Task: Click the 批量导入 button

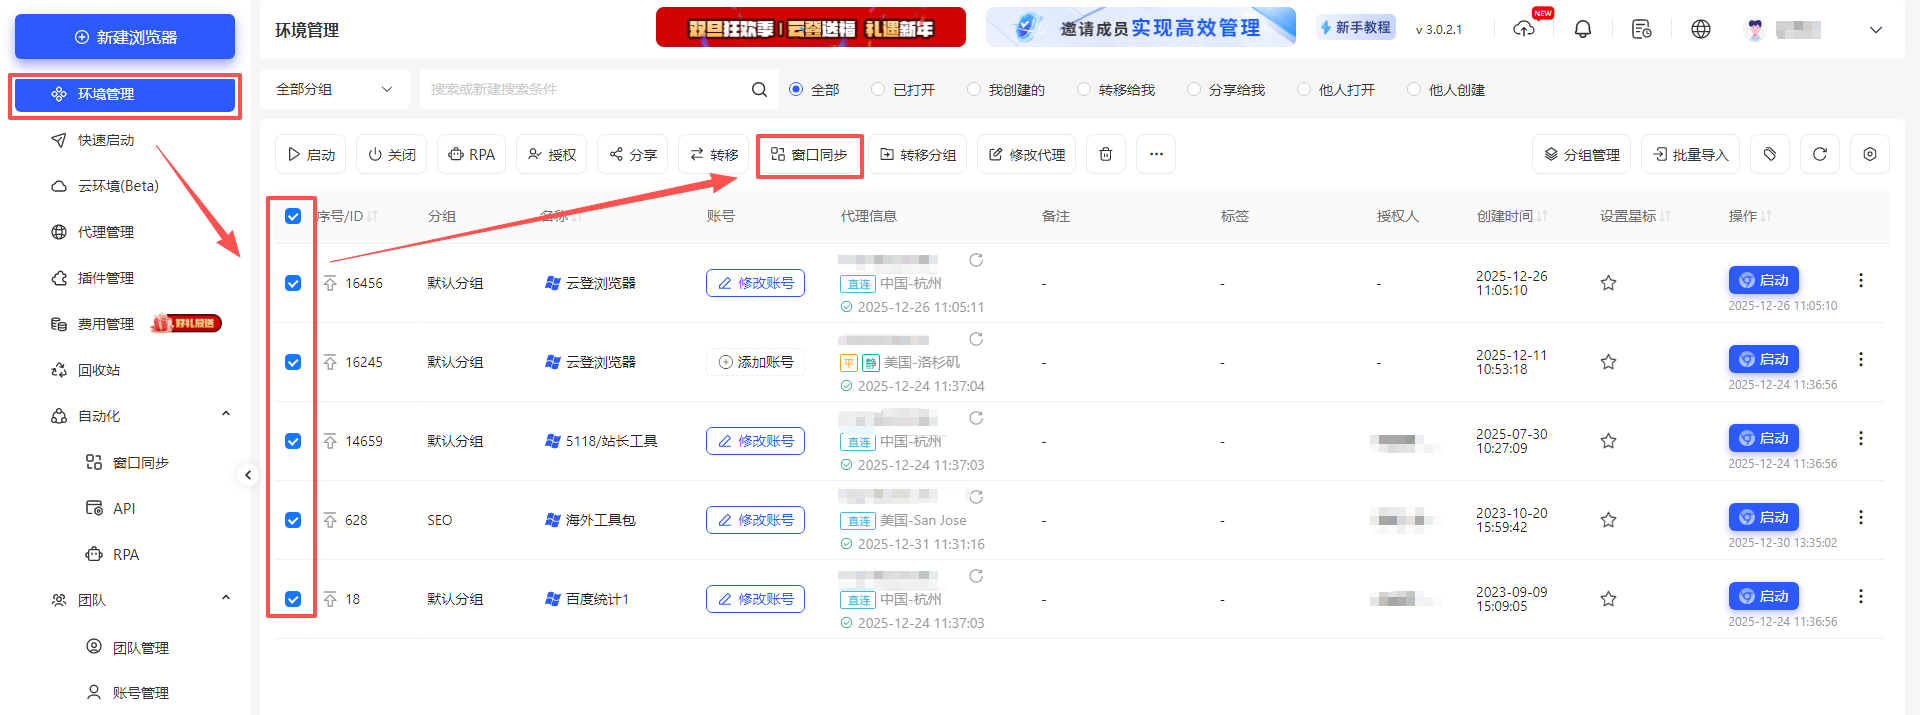Action: (1690, 154)
